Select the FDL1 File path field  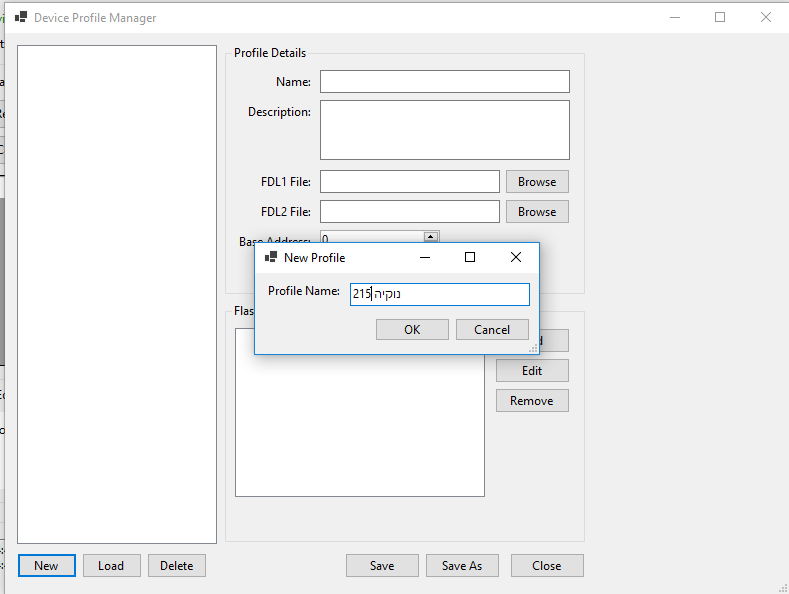(409, 181)
